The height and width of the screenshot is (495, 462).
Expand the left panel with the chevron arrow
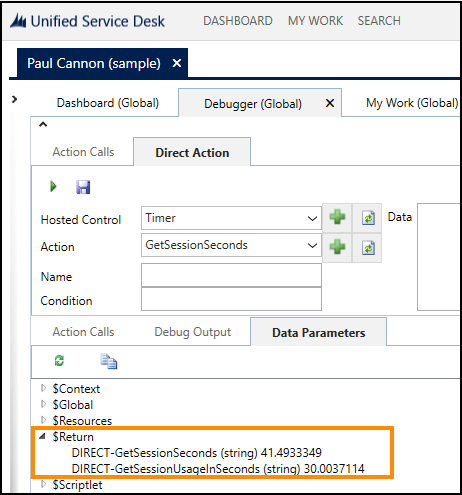click(x=14, y=99)
